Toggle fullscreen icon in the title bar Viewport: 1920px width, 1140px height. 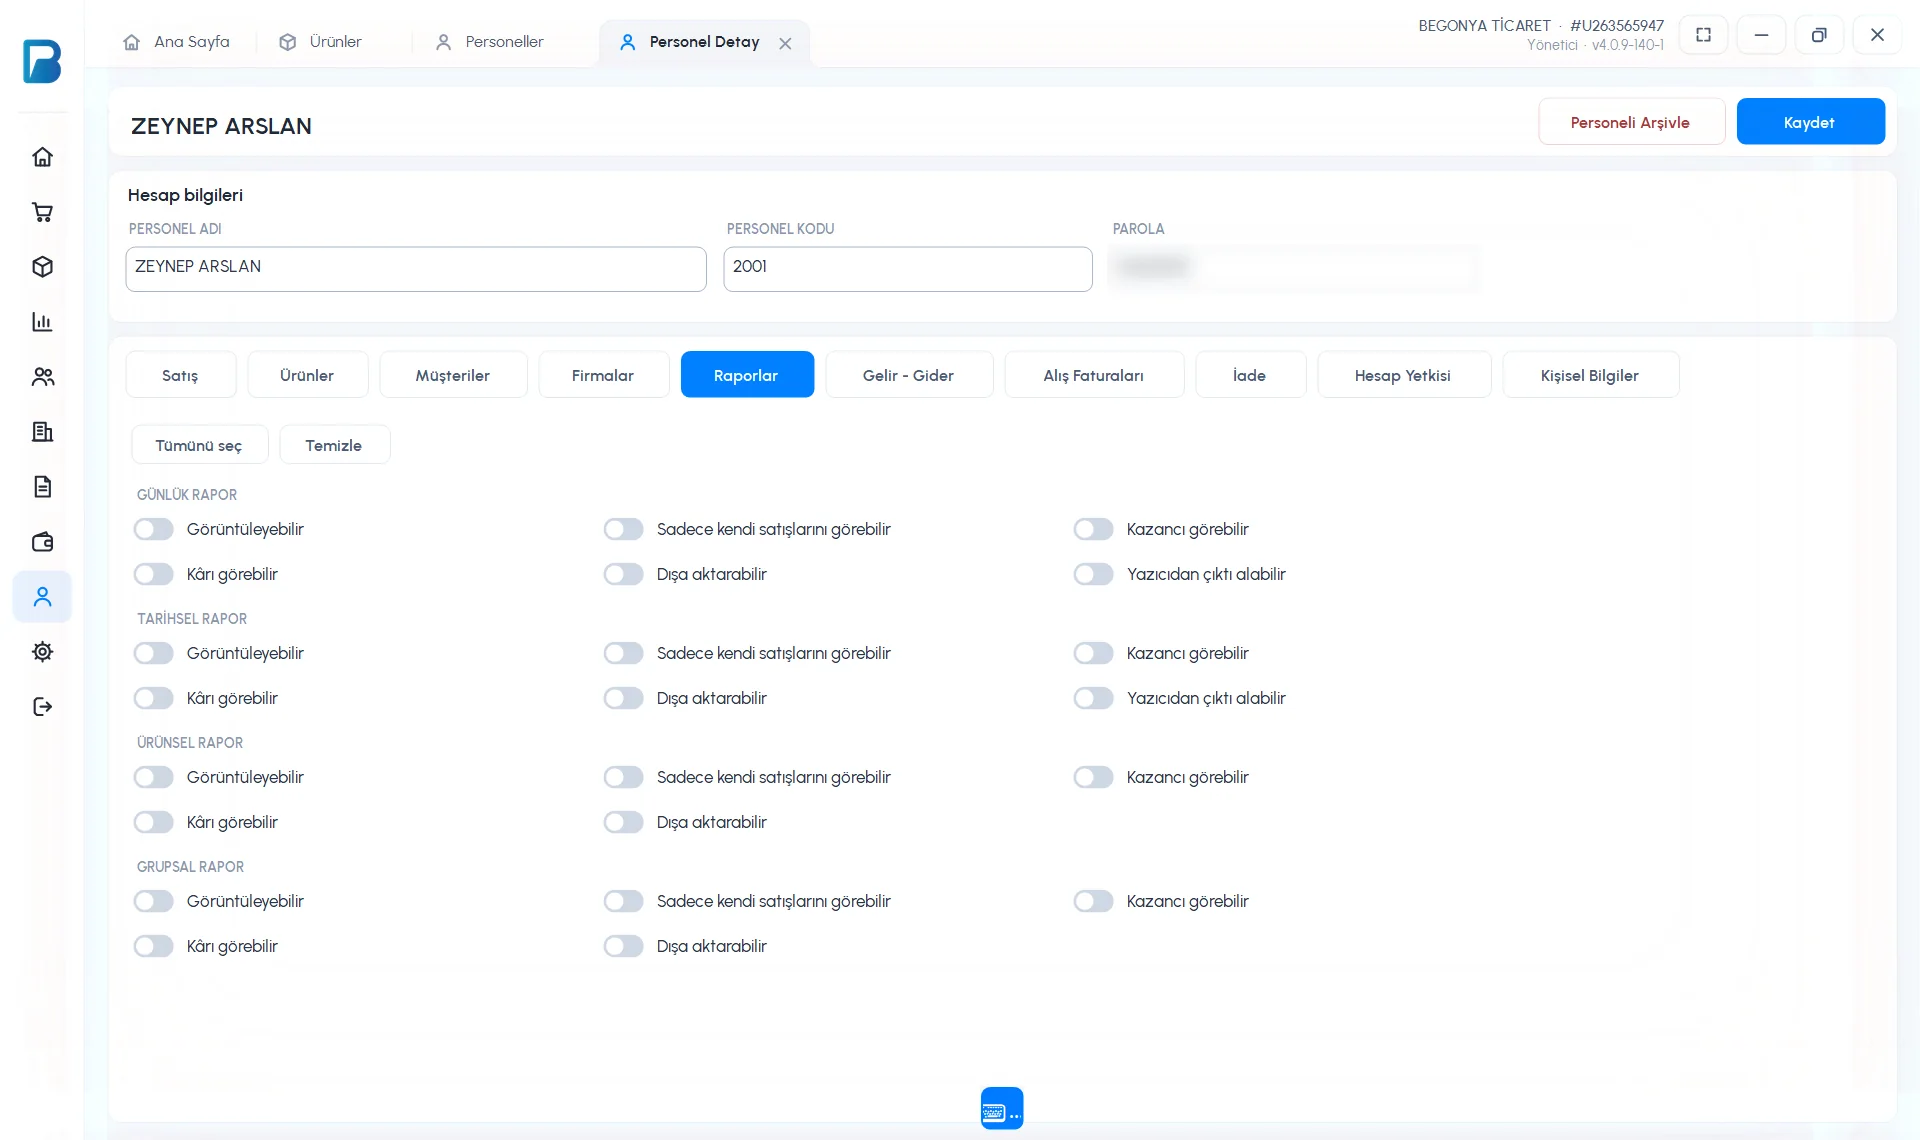point(1703,35)
